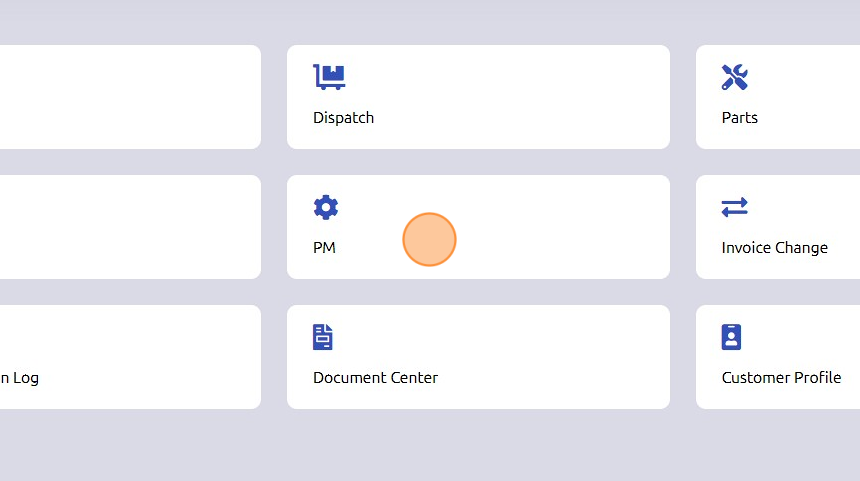Click the Document Center file icon

click(x=322, y=337)
